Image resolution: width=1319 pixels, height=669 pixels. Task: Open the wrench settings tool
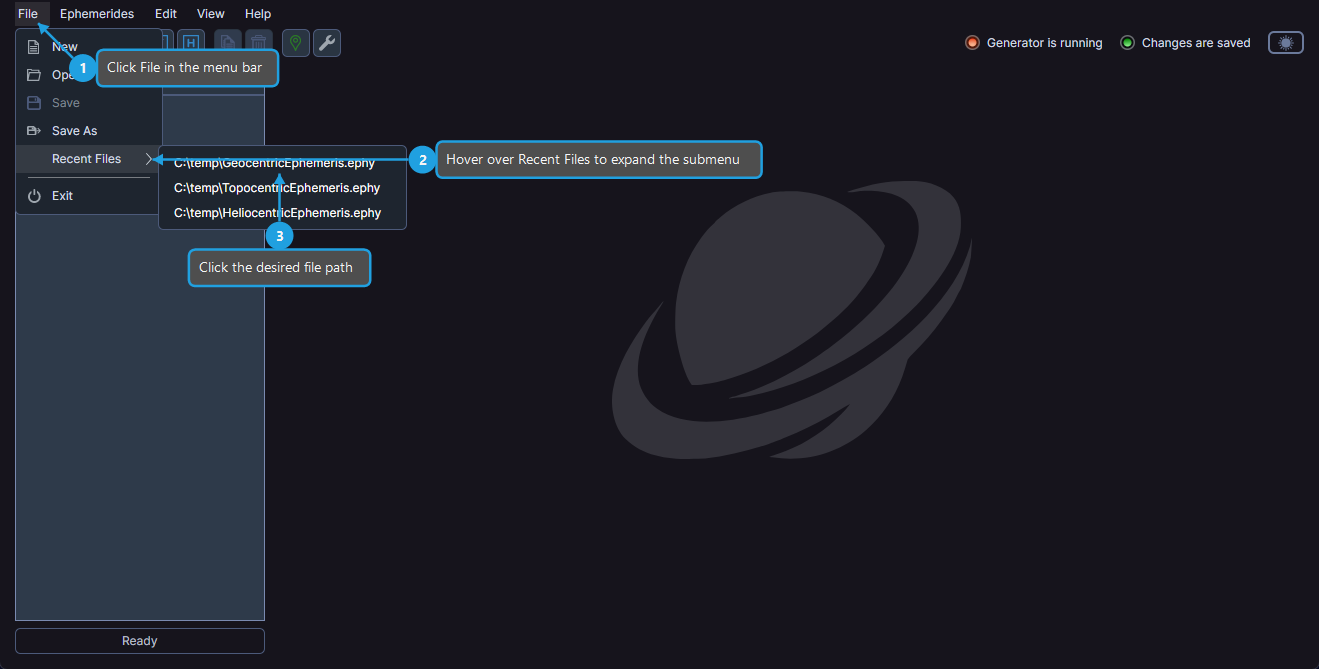pos(327,42)
